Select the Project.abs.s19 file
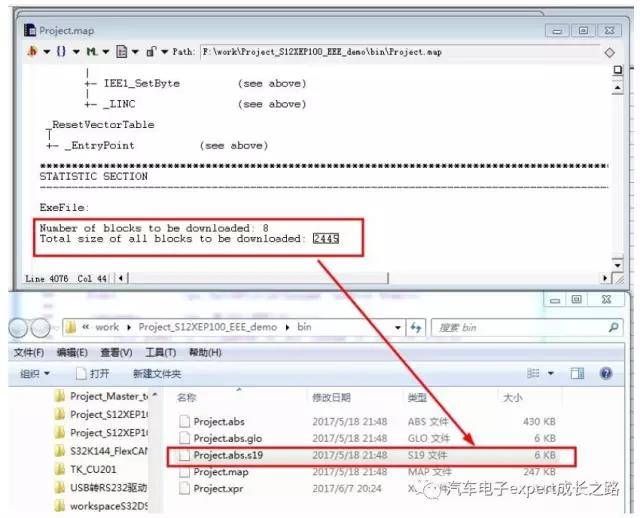The image size is (640, 518). point(227,455)
